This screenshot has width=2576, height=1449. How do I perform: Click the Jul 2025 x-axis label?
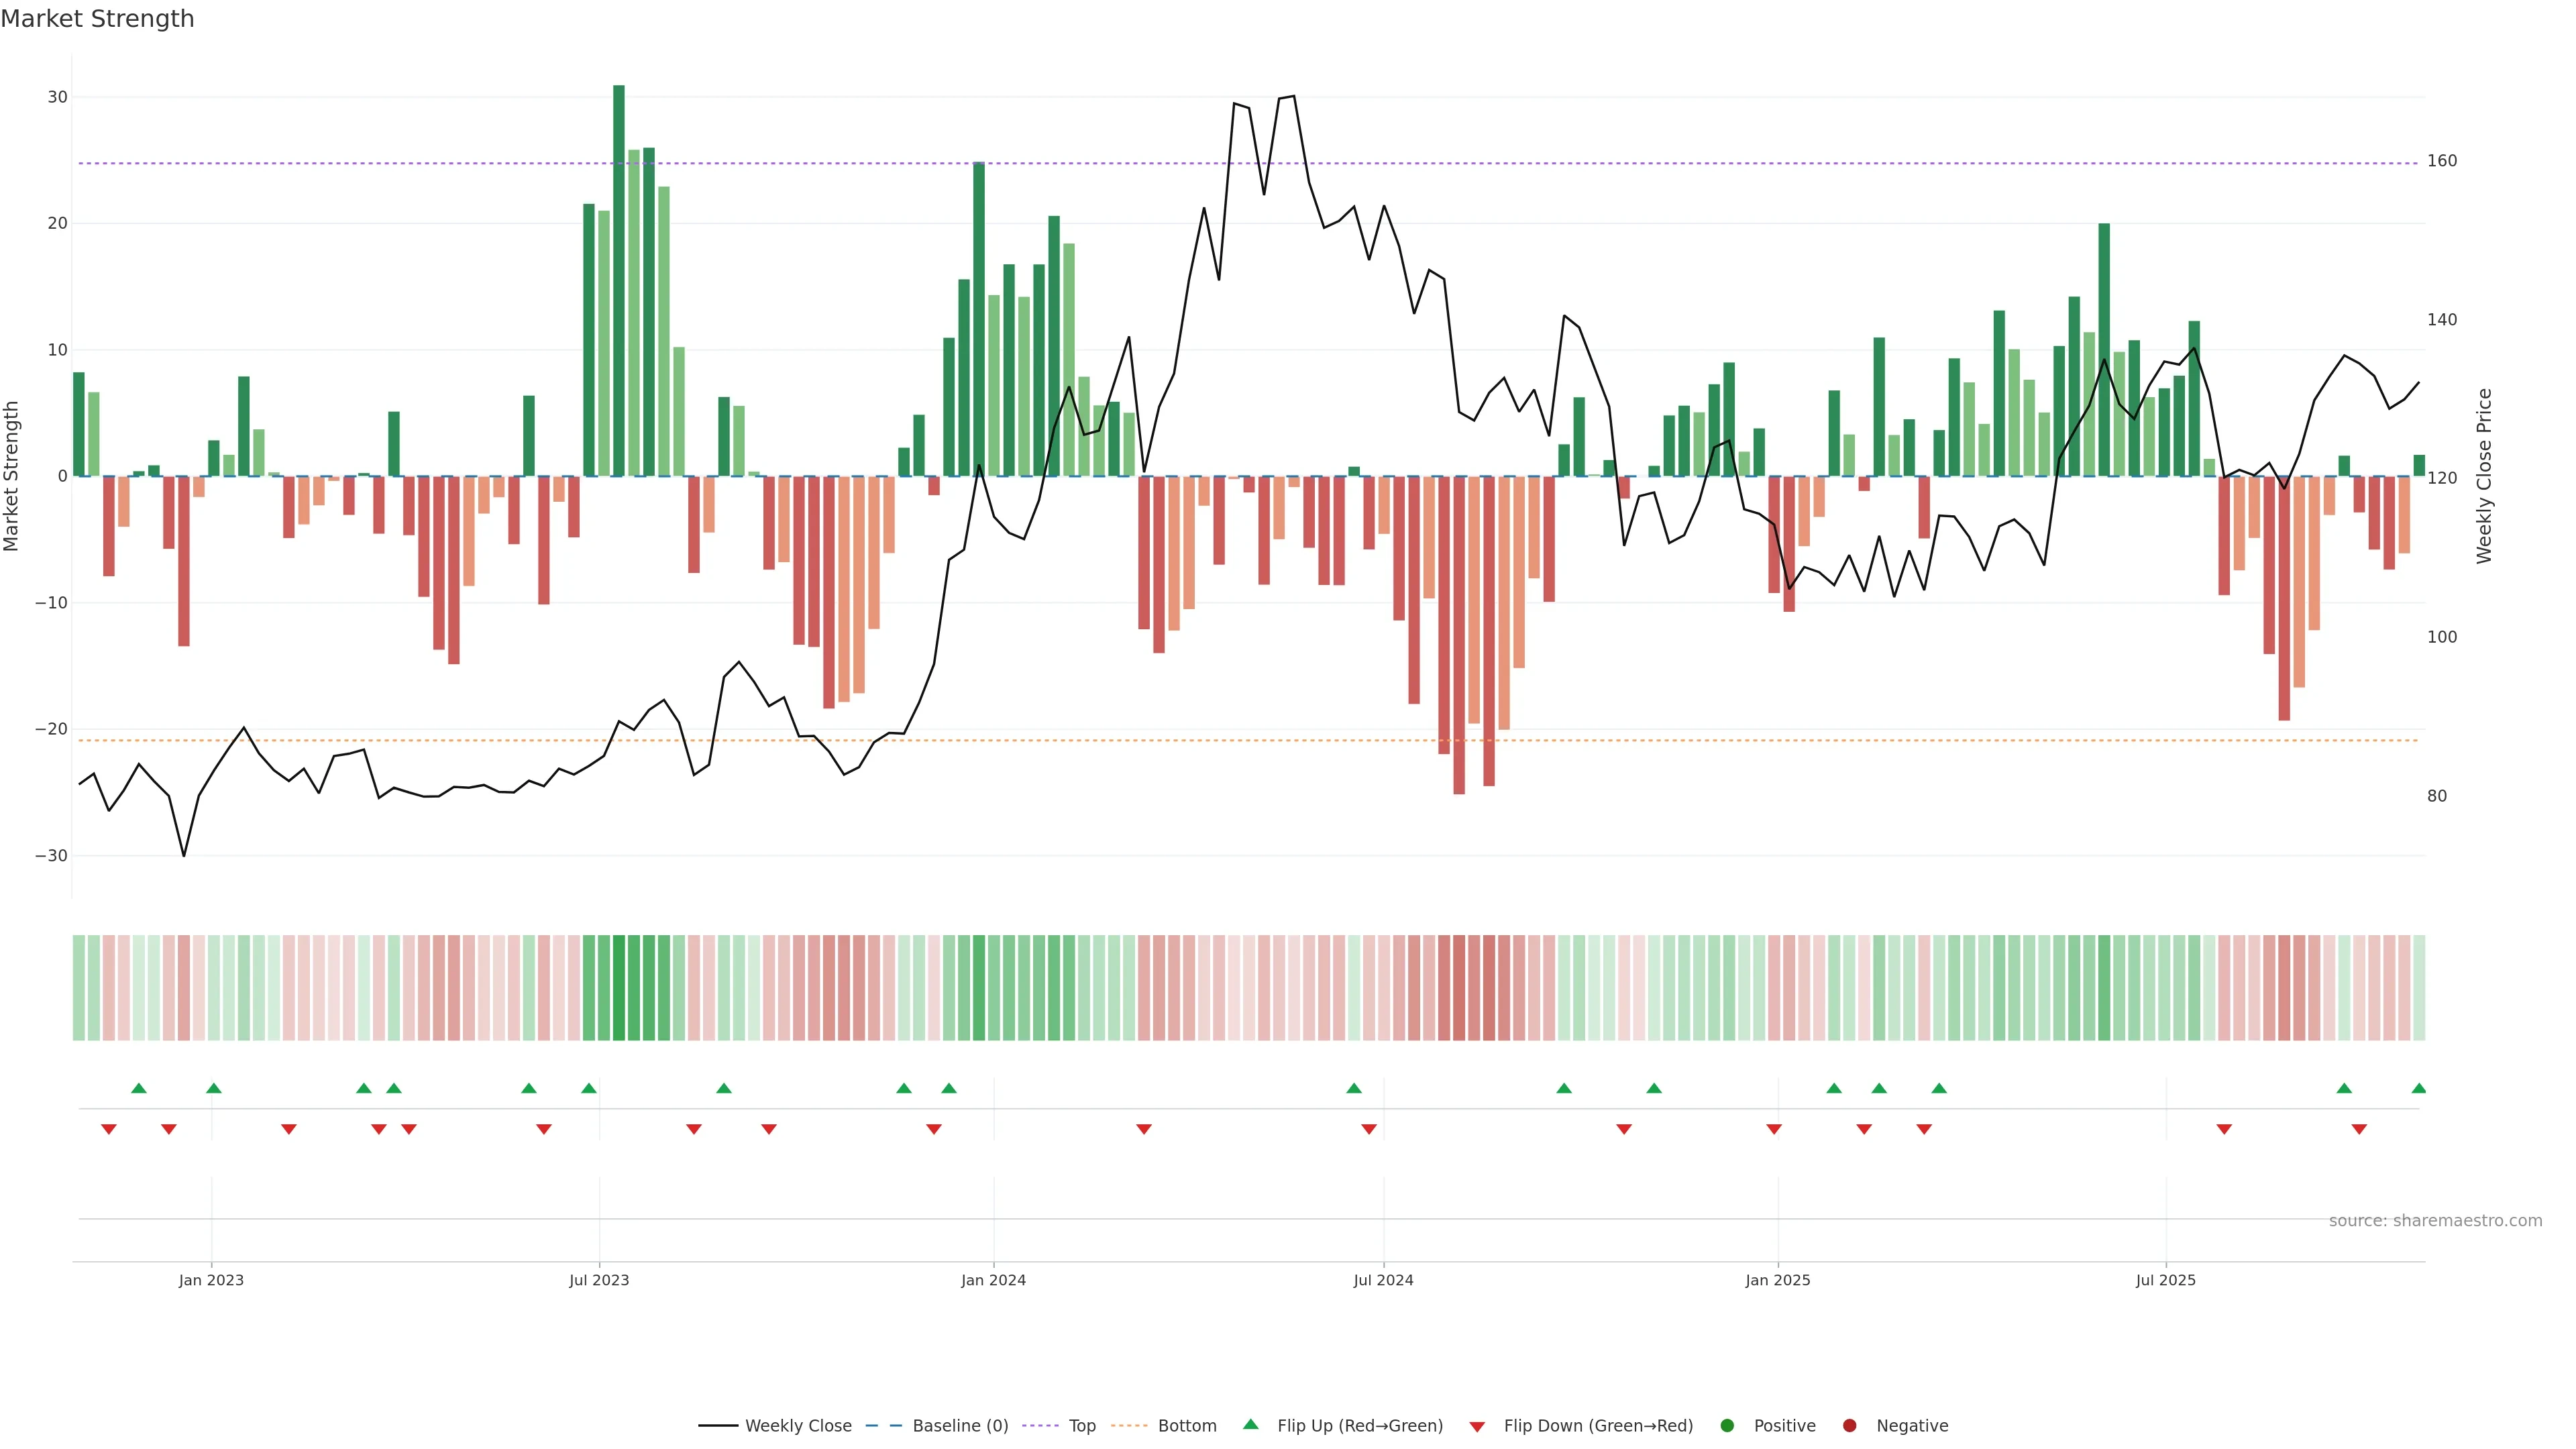point(2165,1280)
